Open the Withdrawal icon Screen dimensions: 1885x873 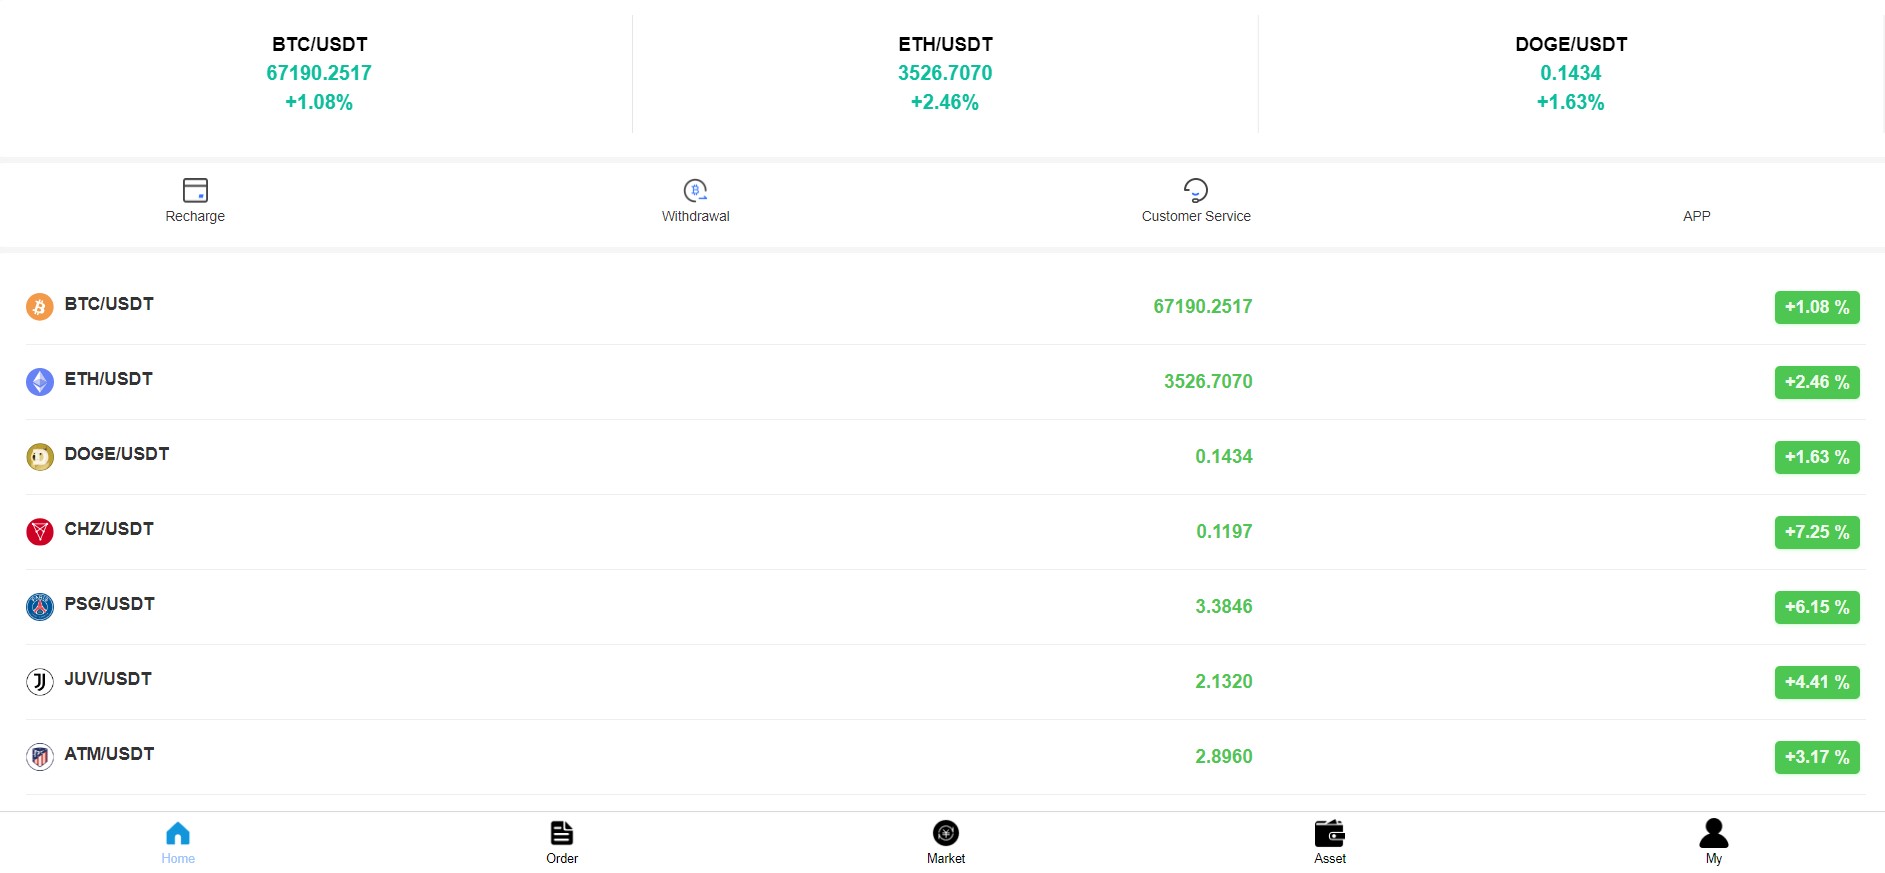click(695, 190)
